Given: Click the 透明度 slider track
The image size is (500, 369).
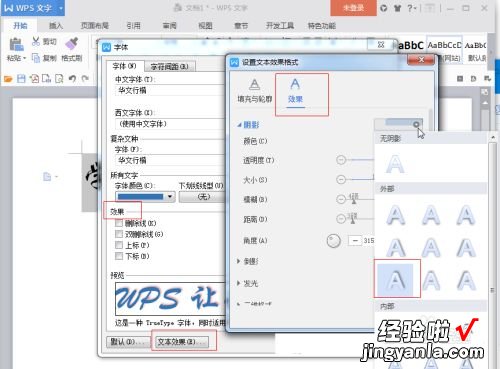Looking at the screenshot, I should pos(361,160).
